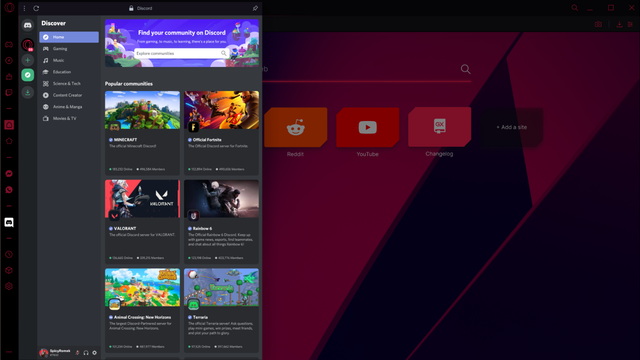Select the Gaming category
Screen dimensions: 640x360
click(69, 49)
